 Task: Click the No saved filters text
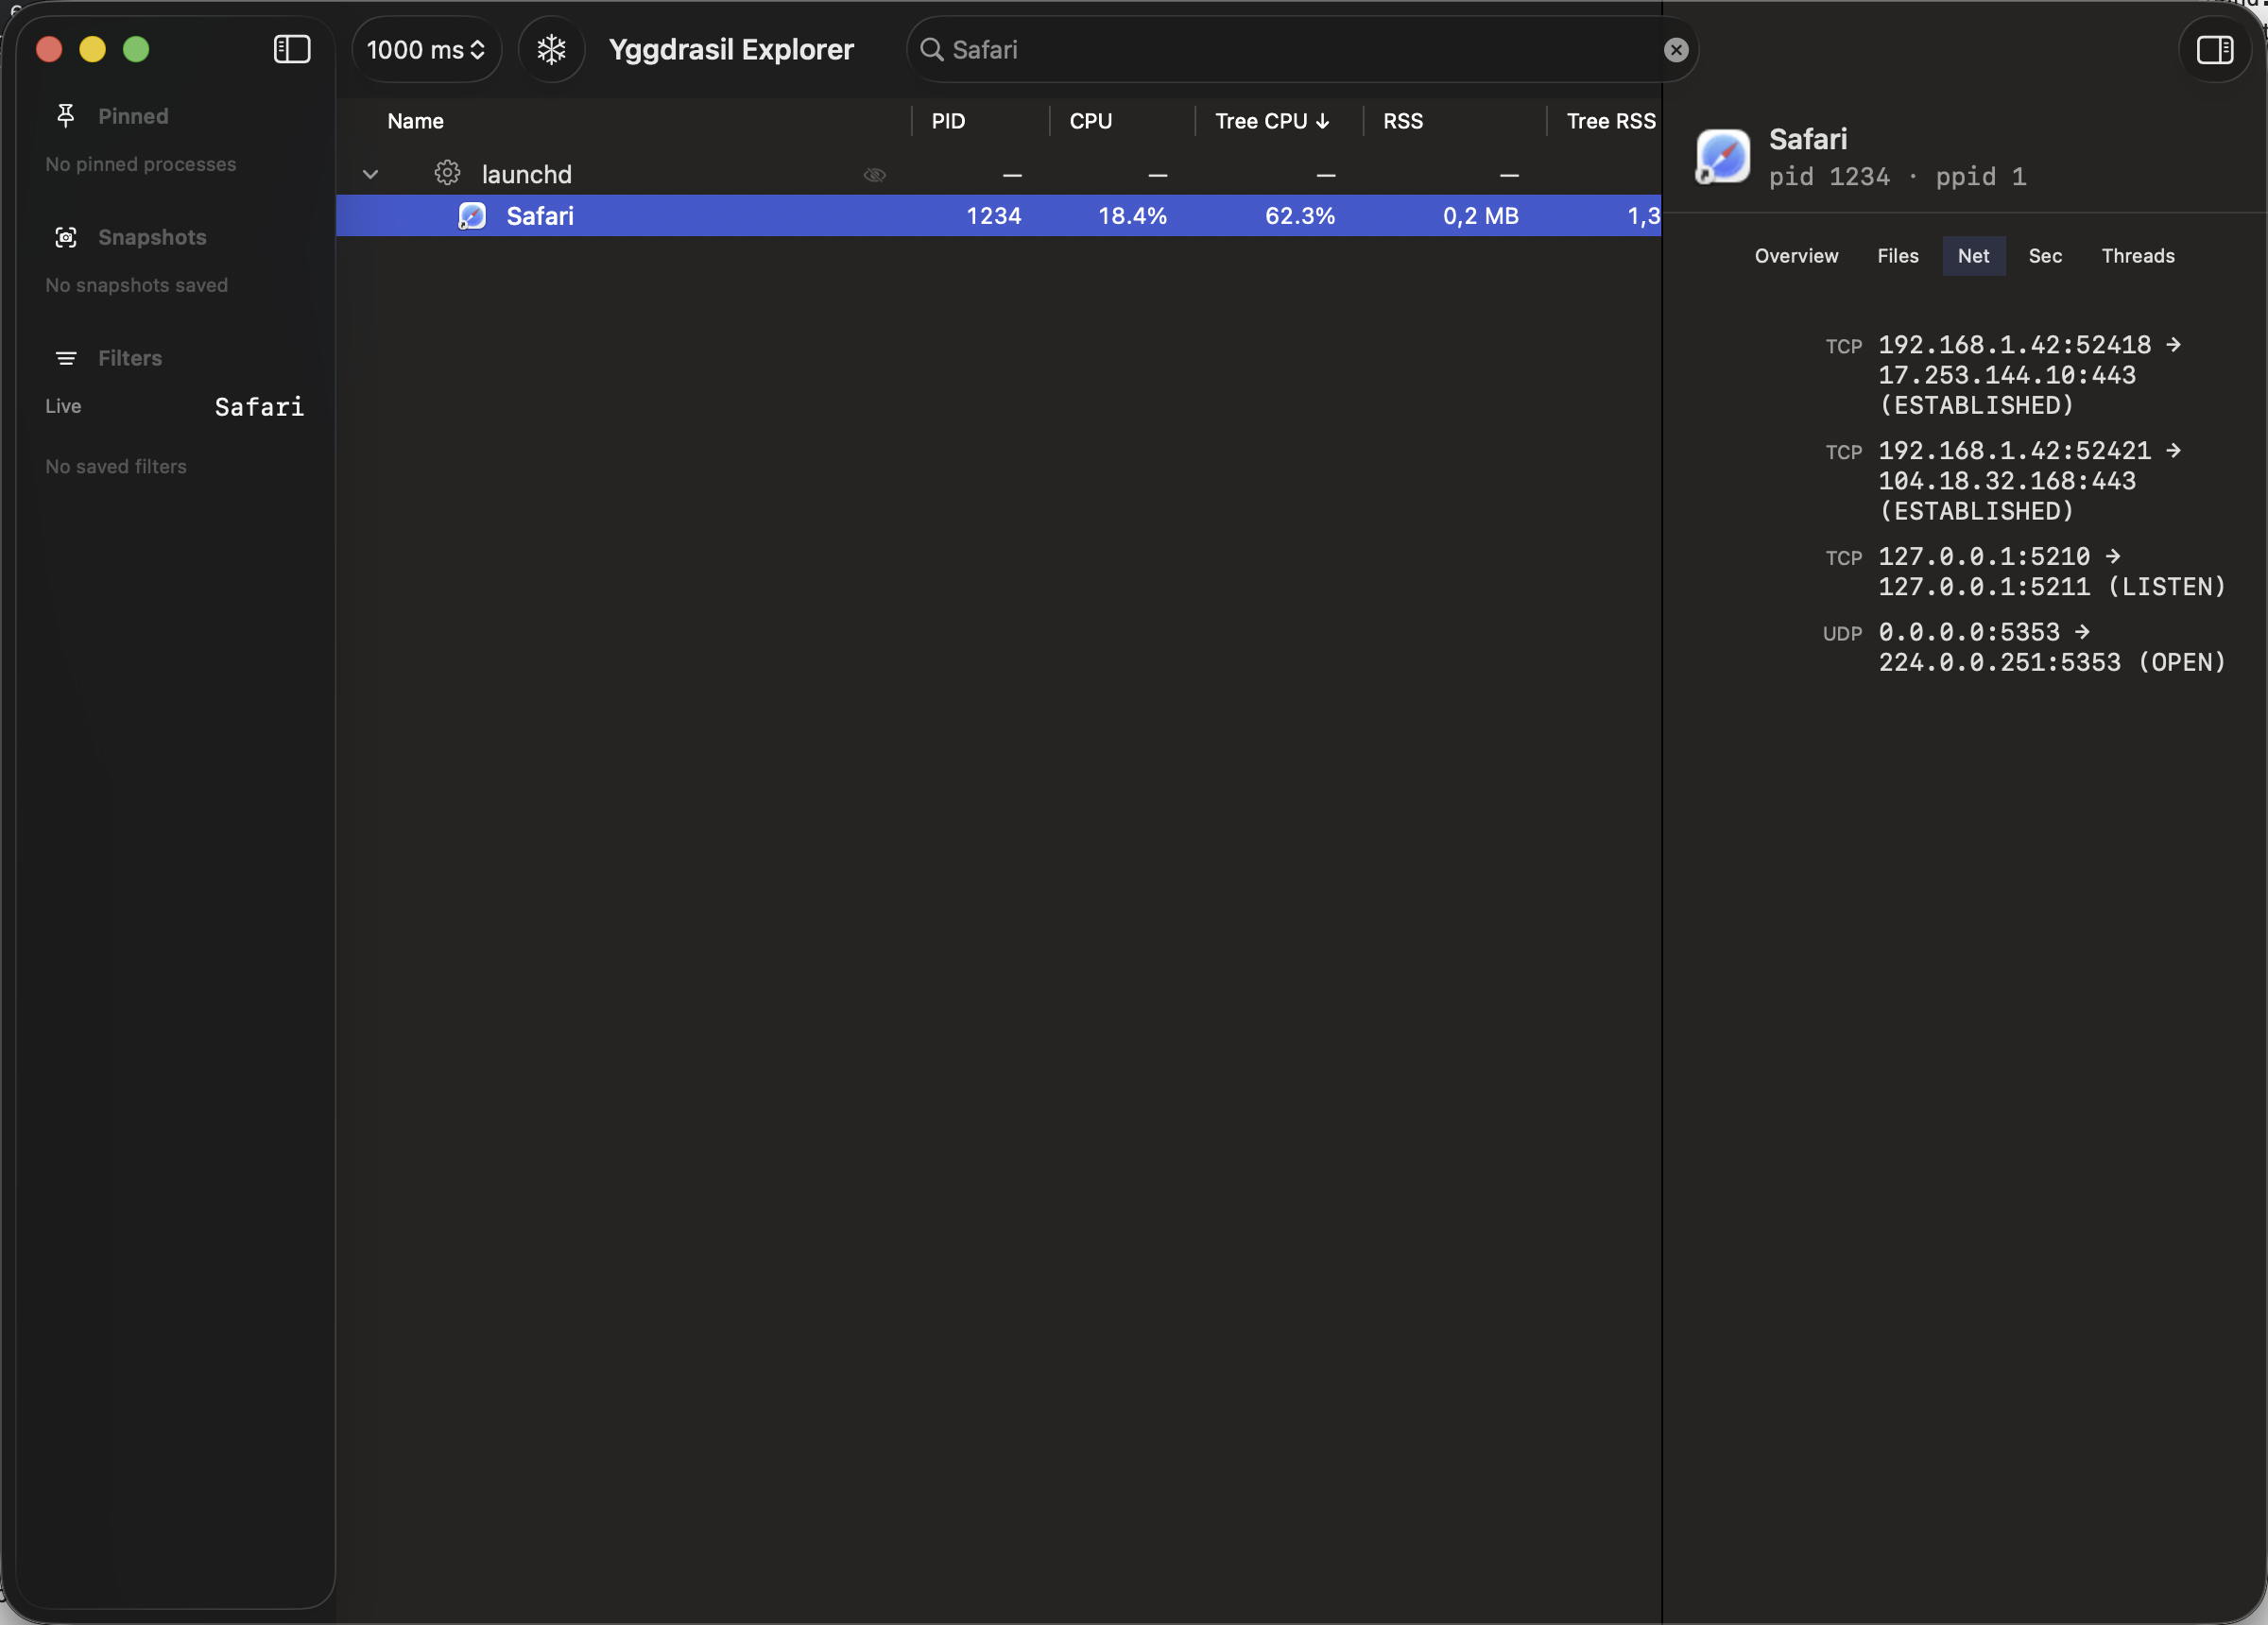click(116, 466)
